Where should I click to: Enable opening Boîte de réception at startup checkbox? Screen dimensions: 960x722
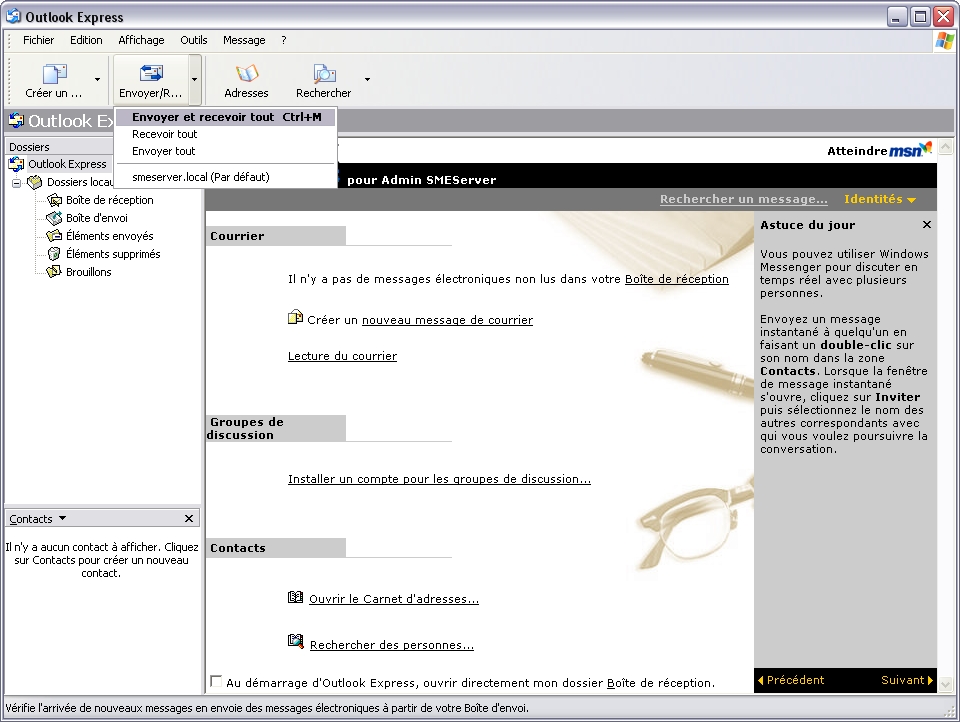tap(216, 681)
